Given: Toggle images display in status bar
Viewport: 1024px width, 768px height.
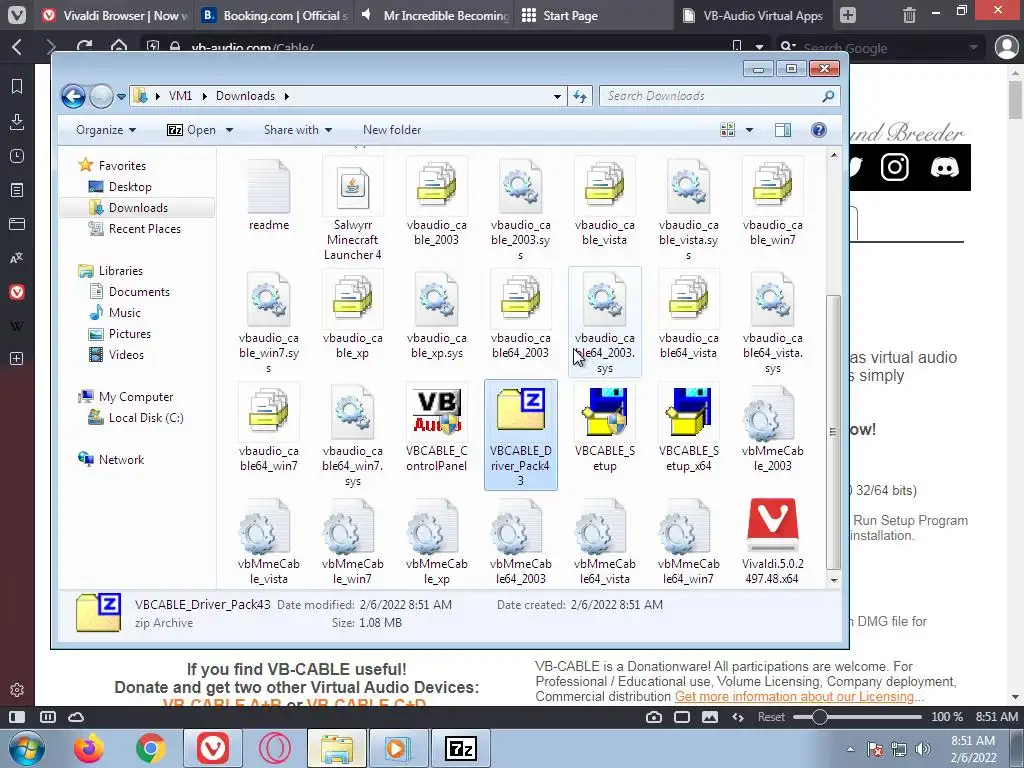Looking at the screenshot, I should (x=710, y=717).
